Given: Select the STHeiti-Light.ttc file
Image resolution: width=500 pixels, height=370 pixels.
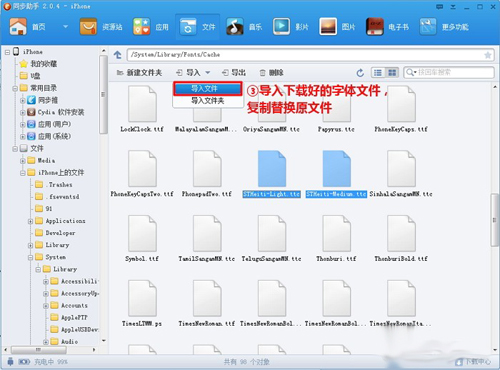Looking at the screenshot, I should [272, 174].
